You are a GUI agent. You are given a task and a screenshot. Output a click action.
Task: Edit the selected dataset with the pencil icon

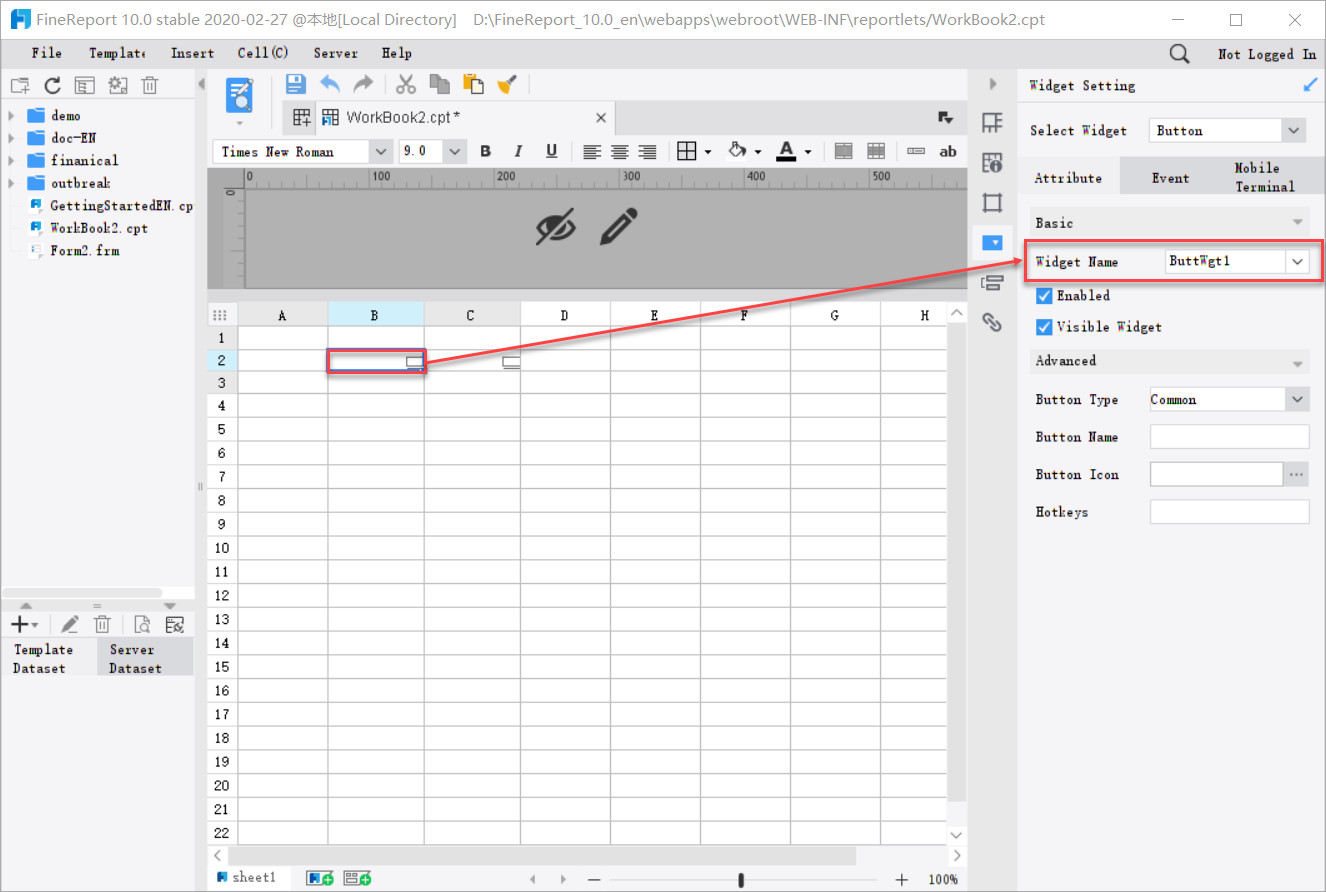tap(68, 623)
